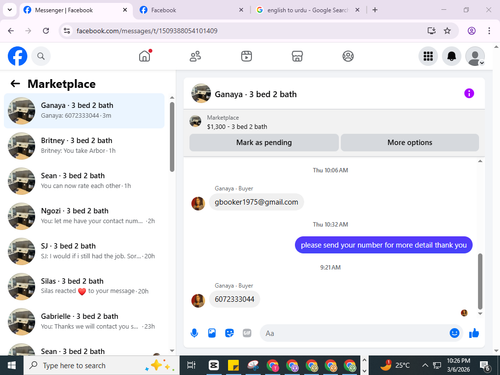Image resolution: width=500 pixels, height=375 pixels.
Task: Click the Facebook logo
Action: [17, 56]
